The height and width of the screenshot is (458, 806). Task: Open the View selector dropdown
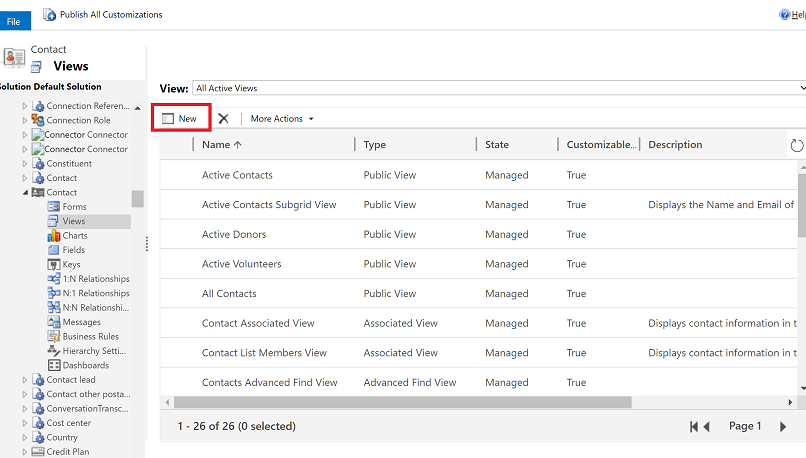click(x=498, y=88)
